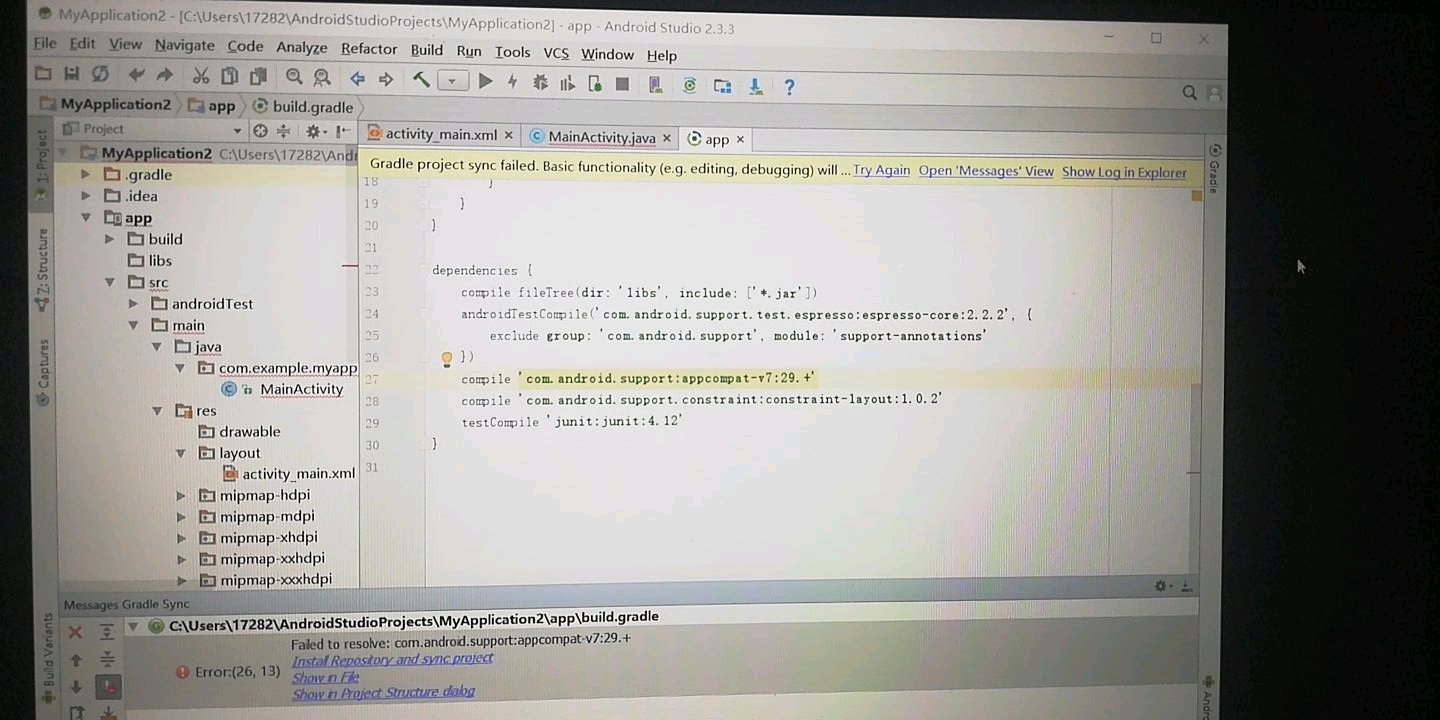Navigate back with the left arrow icon
The image size is (1440, 720).
(x=357, y=78)
